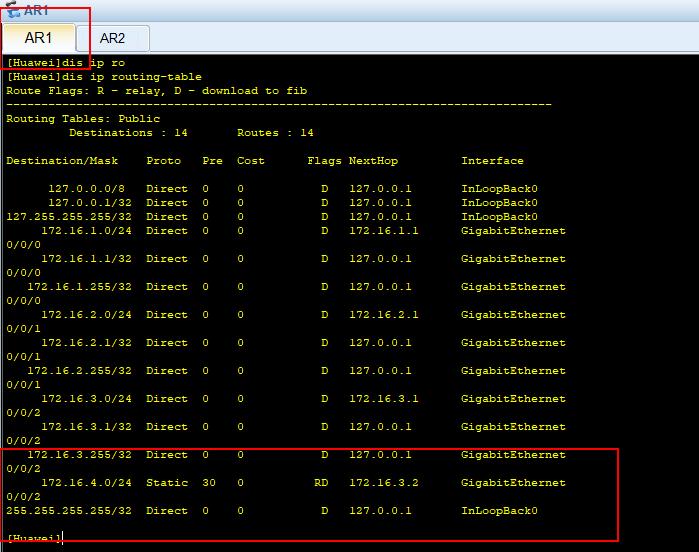Click GigabitEthernet in the 172.16.4.0/24 row
The width and height of the screenshot is (699, 552).
pos(513,483)
